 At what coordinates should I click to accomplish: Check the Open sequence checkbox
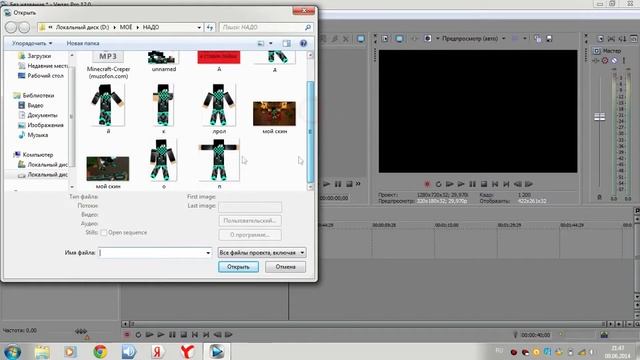point(104,233)
